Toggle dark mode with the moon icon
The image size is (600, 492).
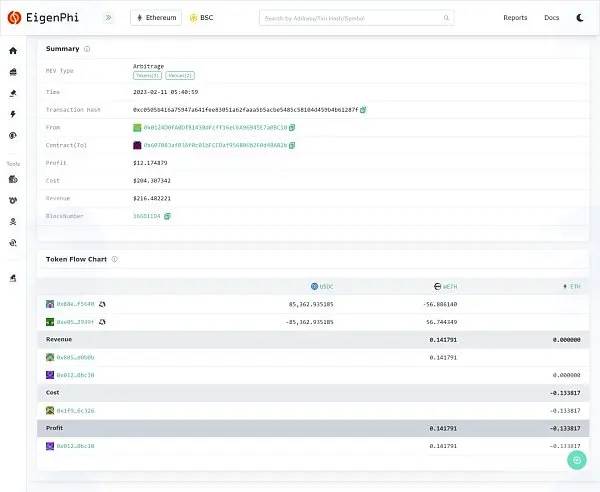(x=580, y=18)
